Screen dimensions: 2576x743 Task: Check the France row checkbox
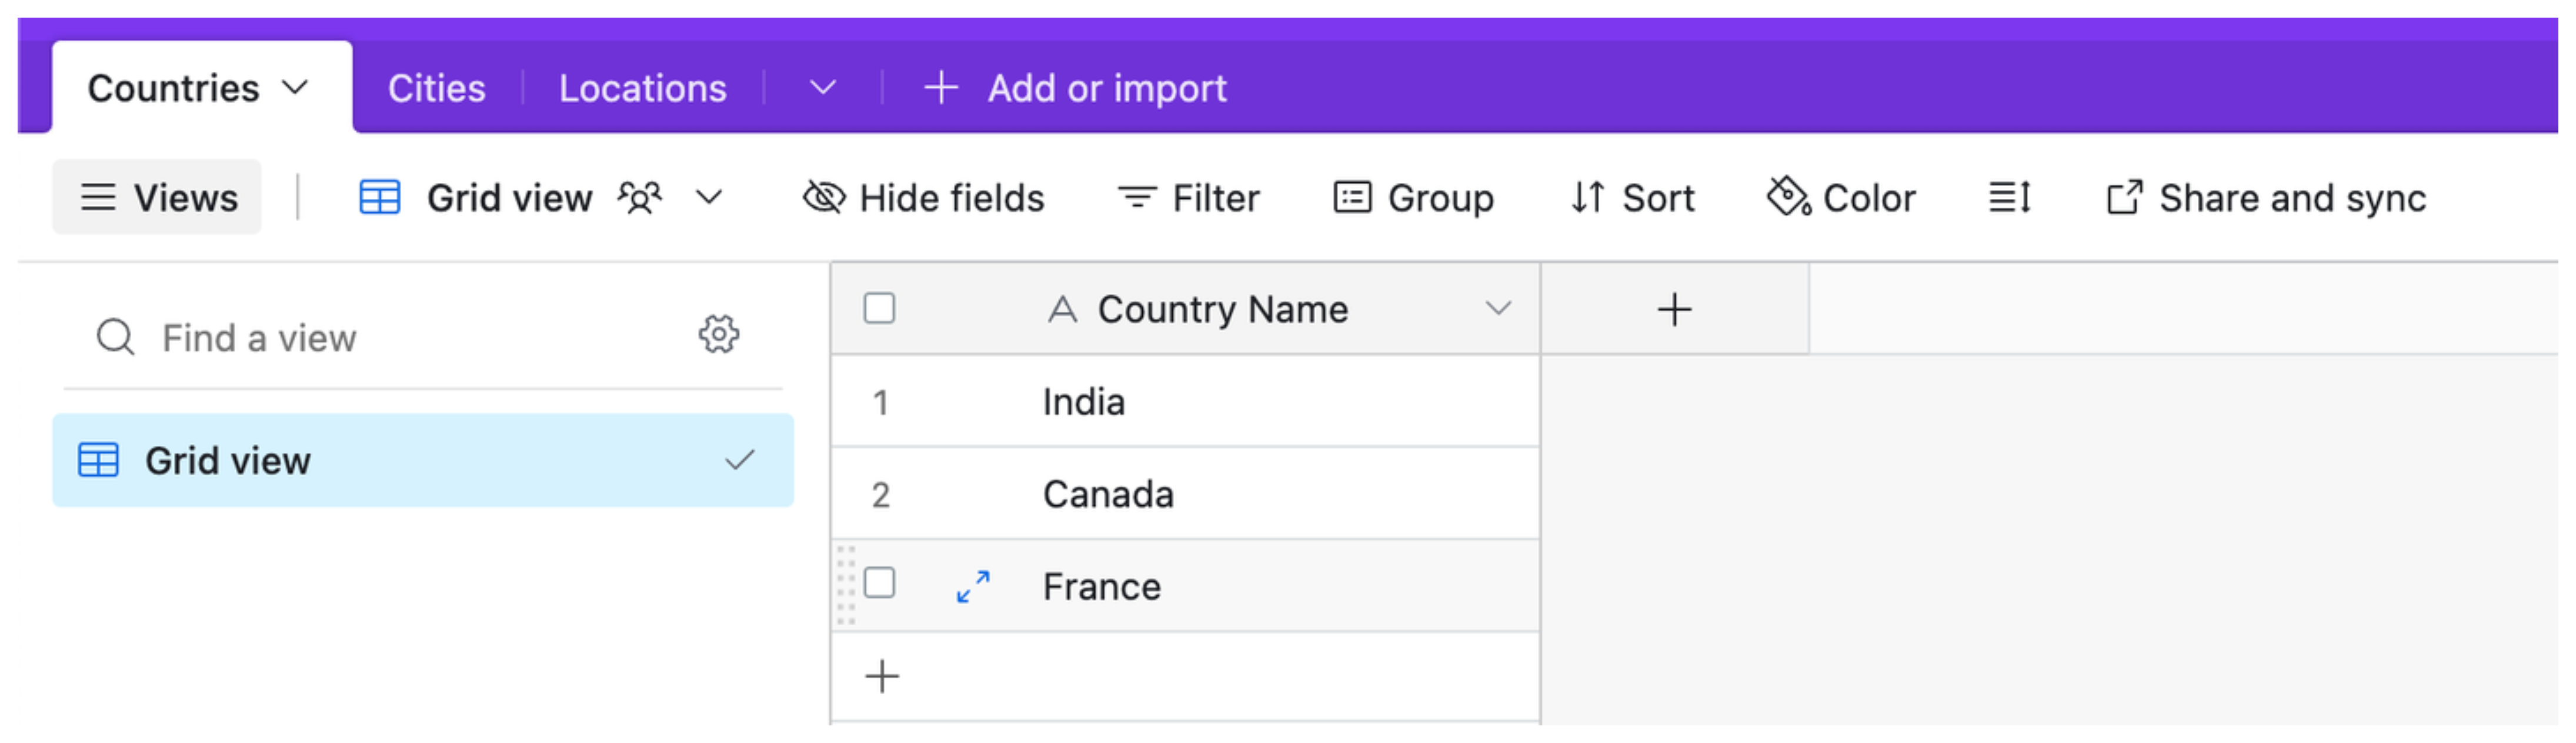click(879, 583)
